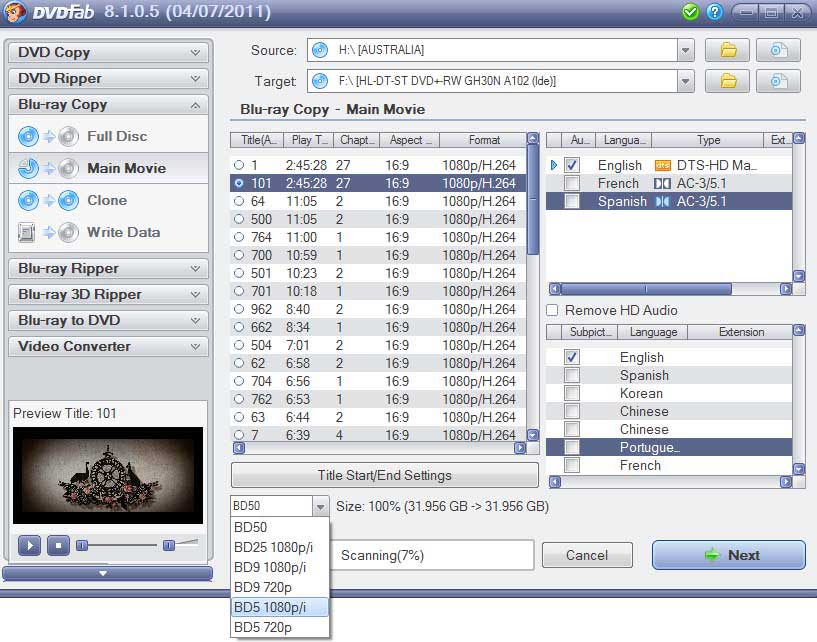Uncheck English subtitle checkbox
This screenshot has width=817, height=642.
572,357
